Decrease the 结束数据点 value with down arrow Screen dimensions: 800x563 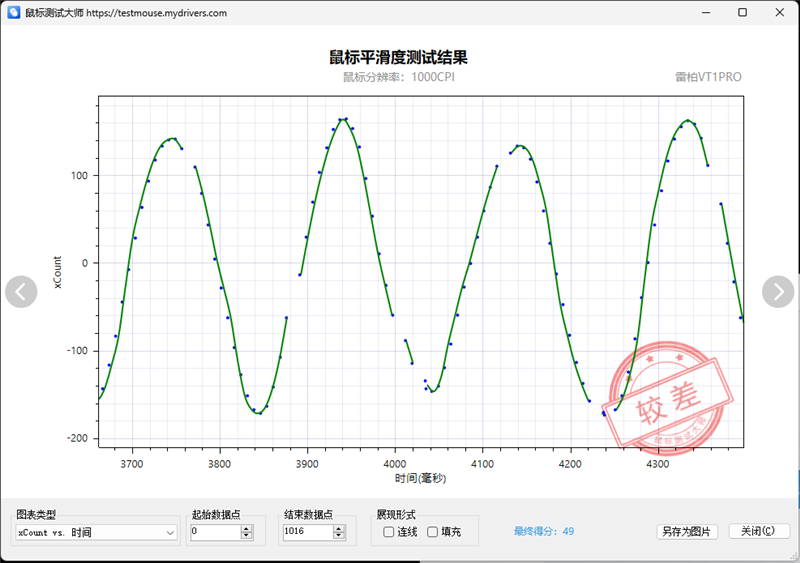[x=339, y=535]
